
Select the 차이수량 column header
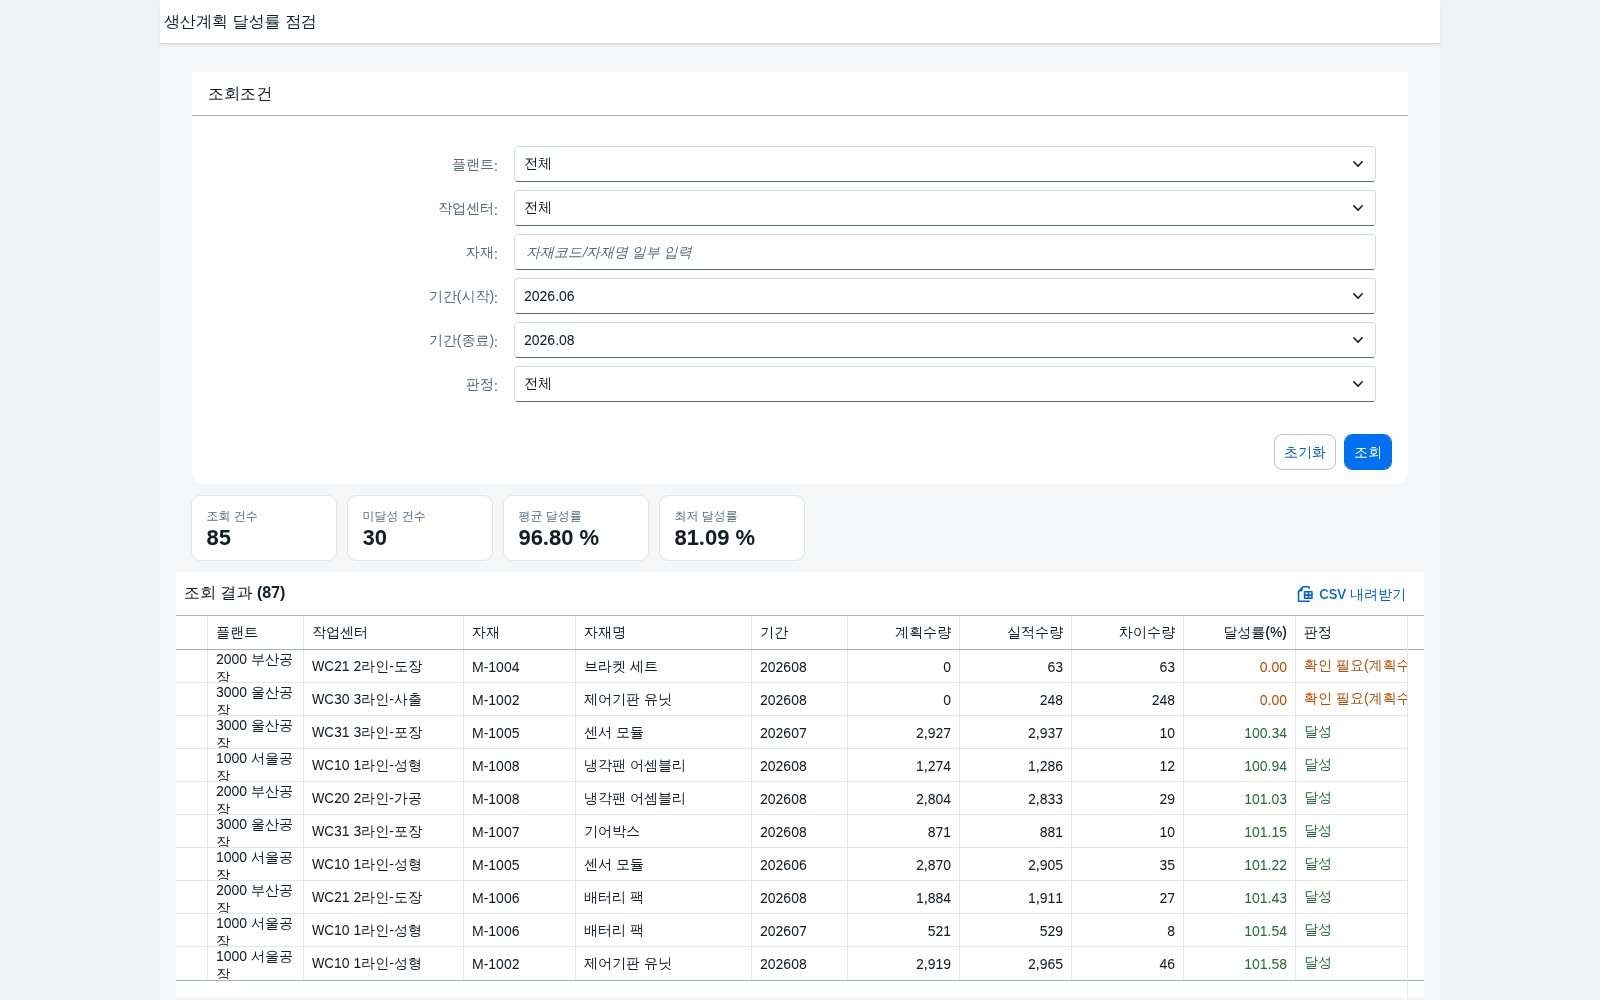coord(1127,633)
